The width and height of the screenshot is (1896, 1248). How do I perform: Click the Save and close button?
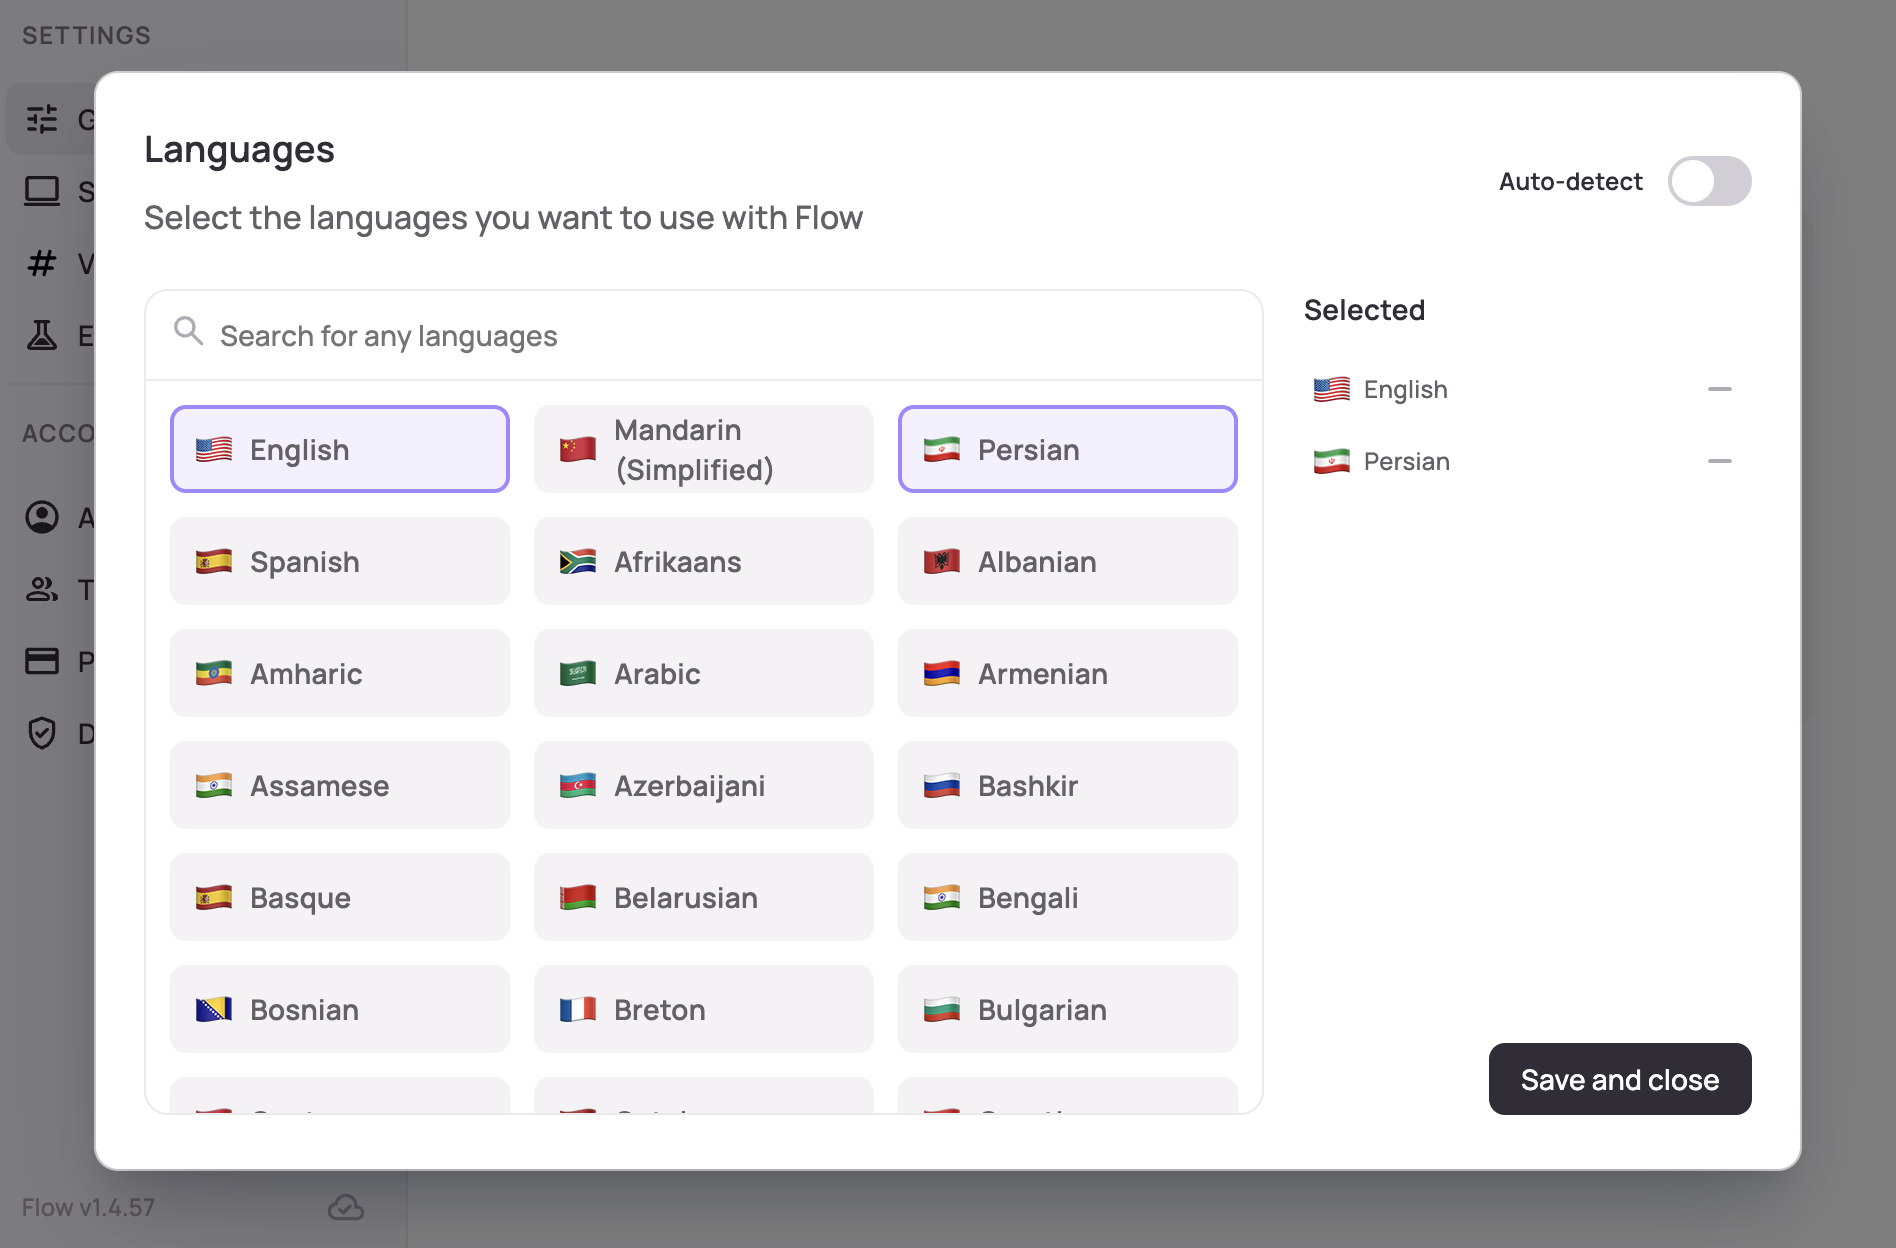pos(1620,1079)
